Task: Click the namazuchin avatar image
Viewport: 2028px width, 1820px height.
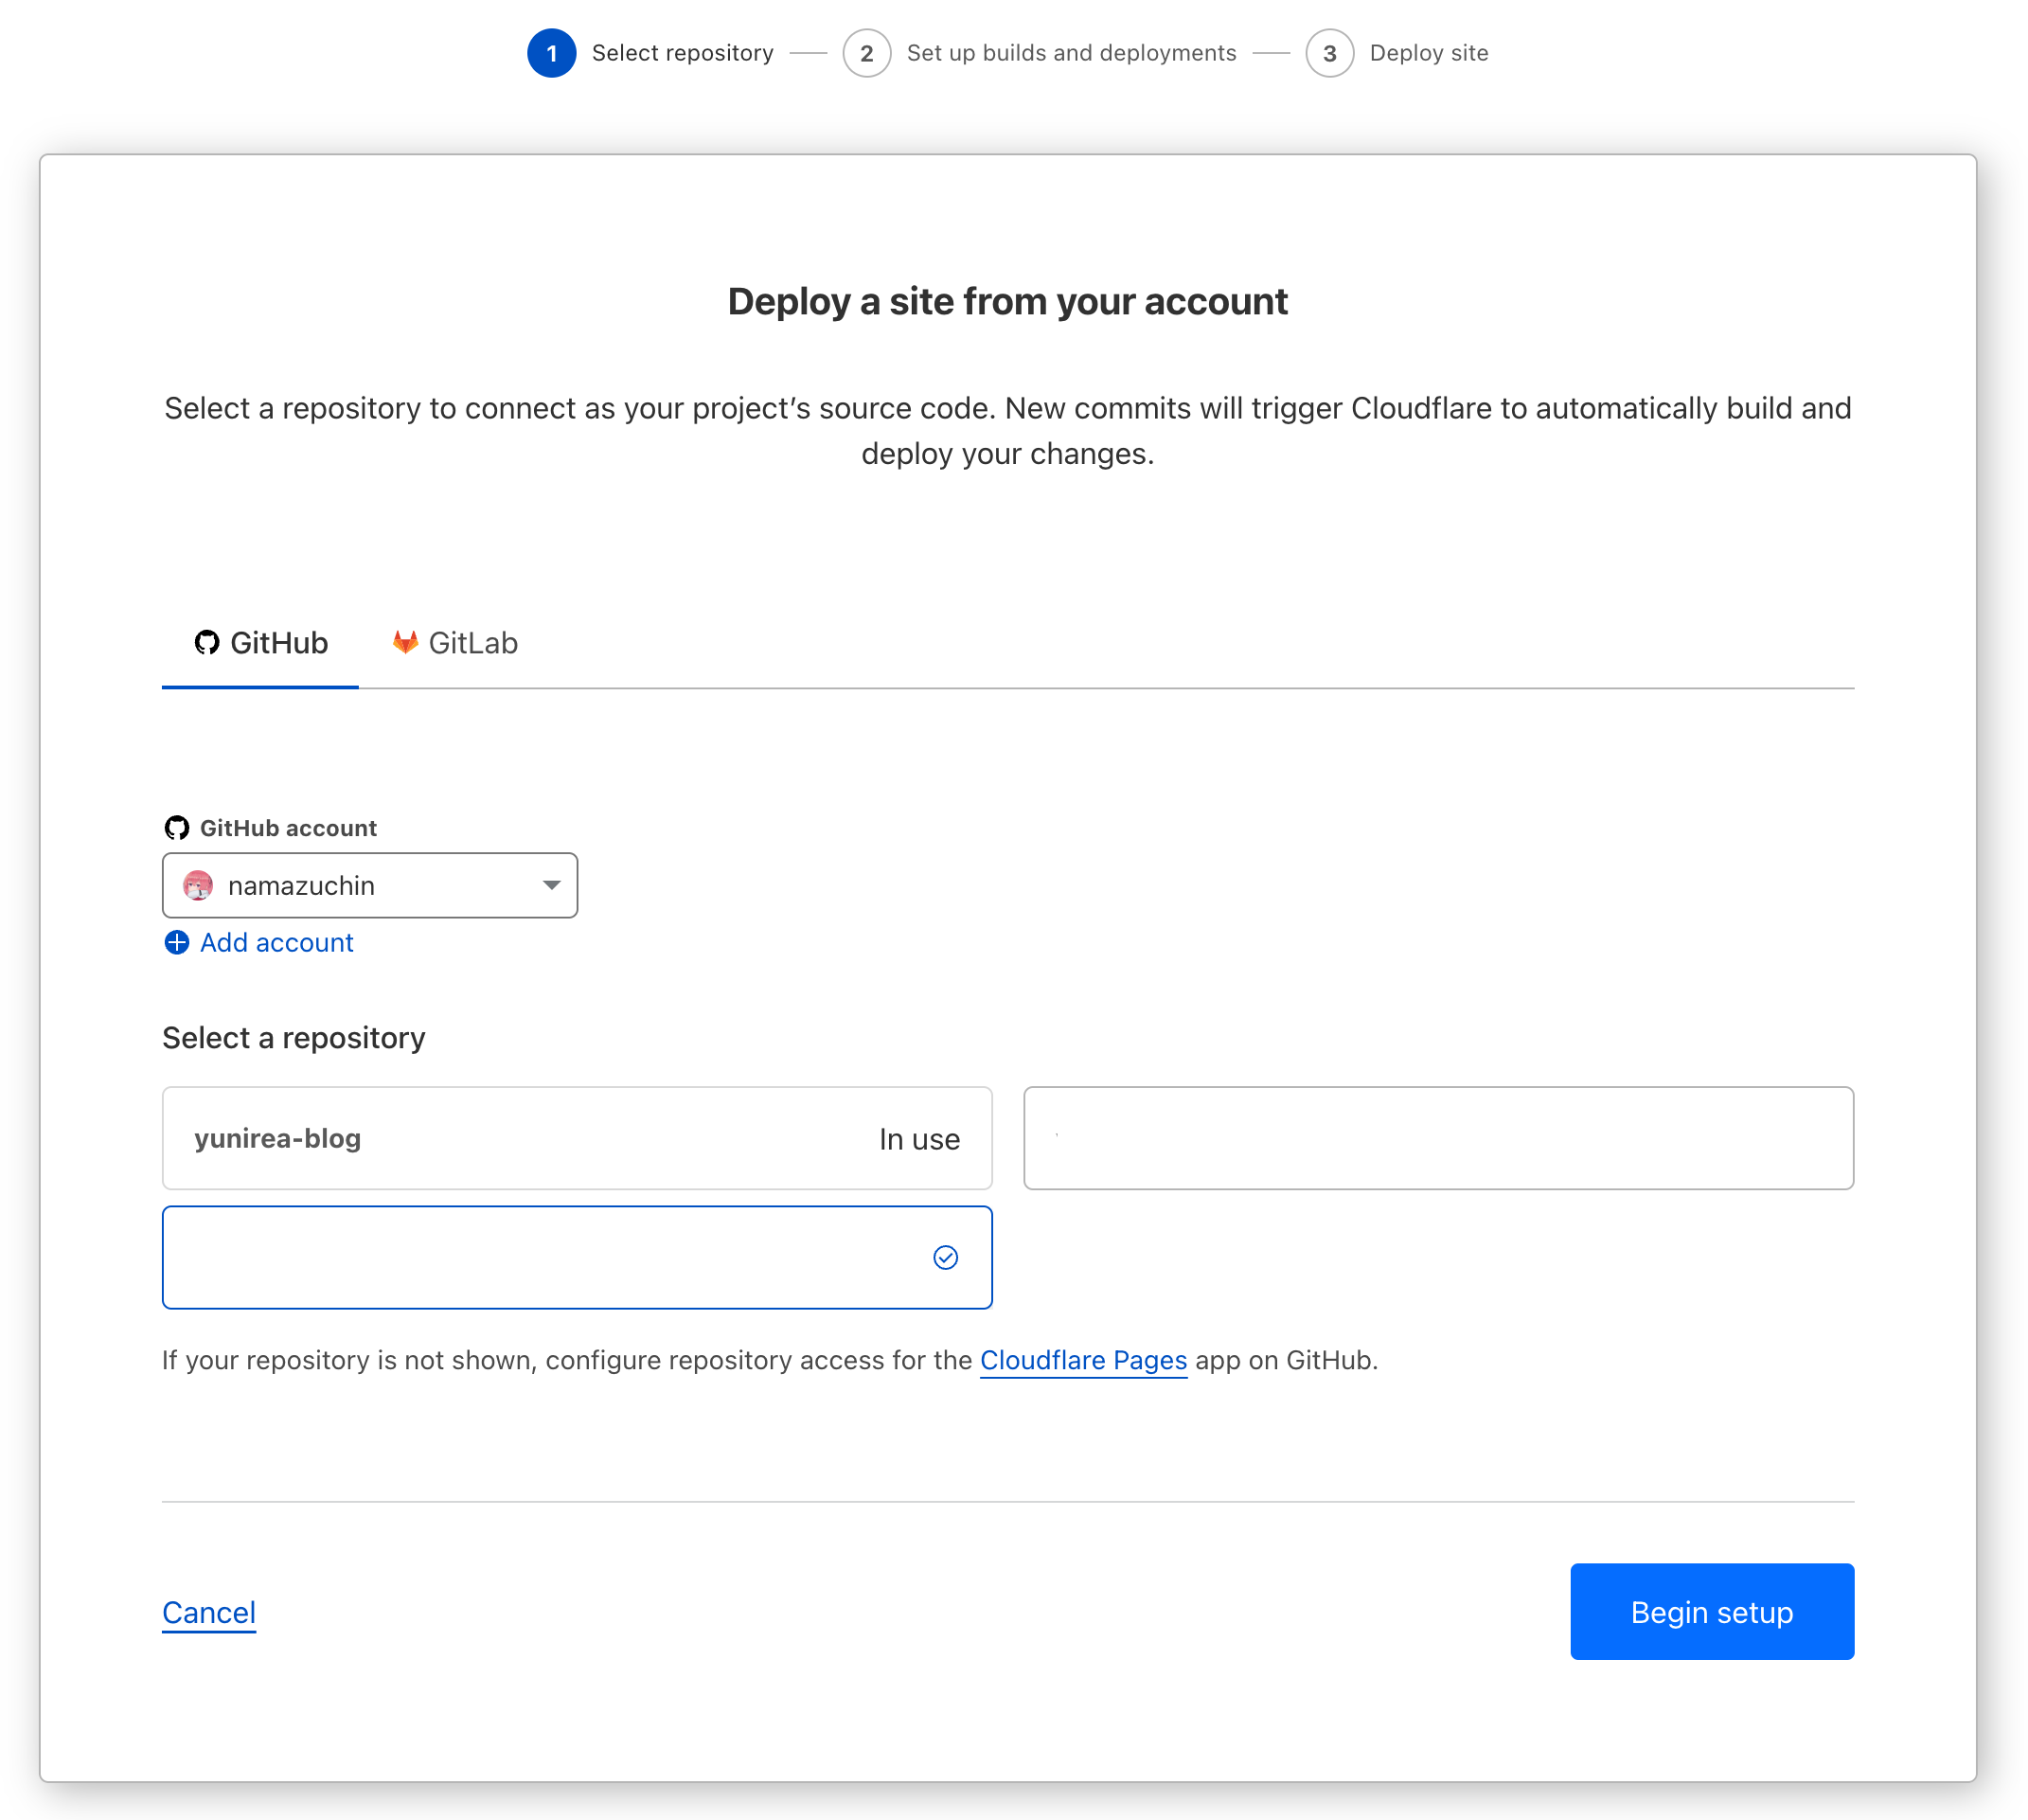Action: 198,885
